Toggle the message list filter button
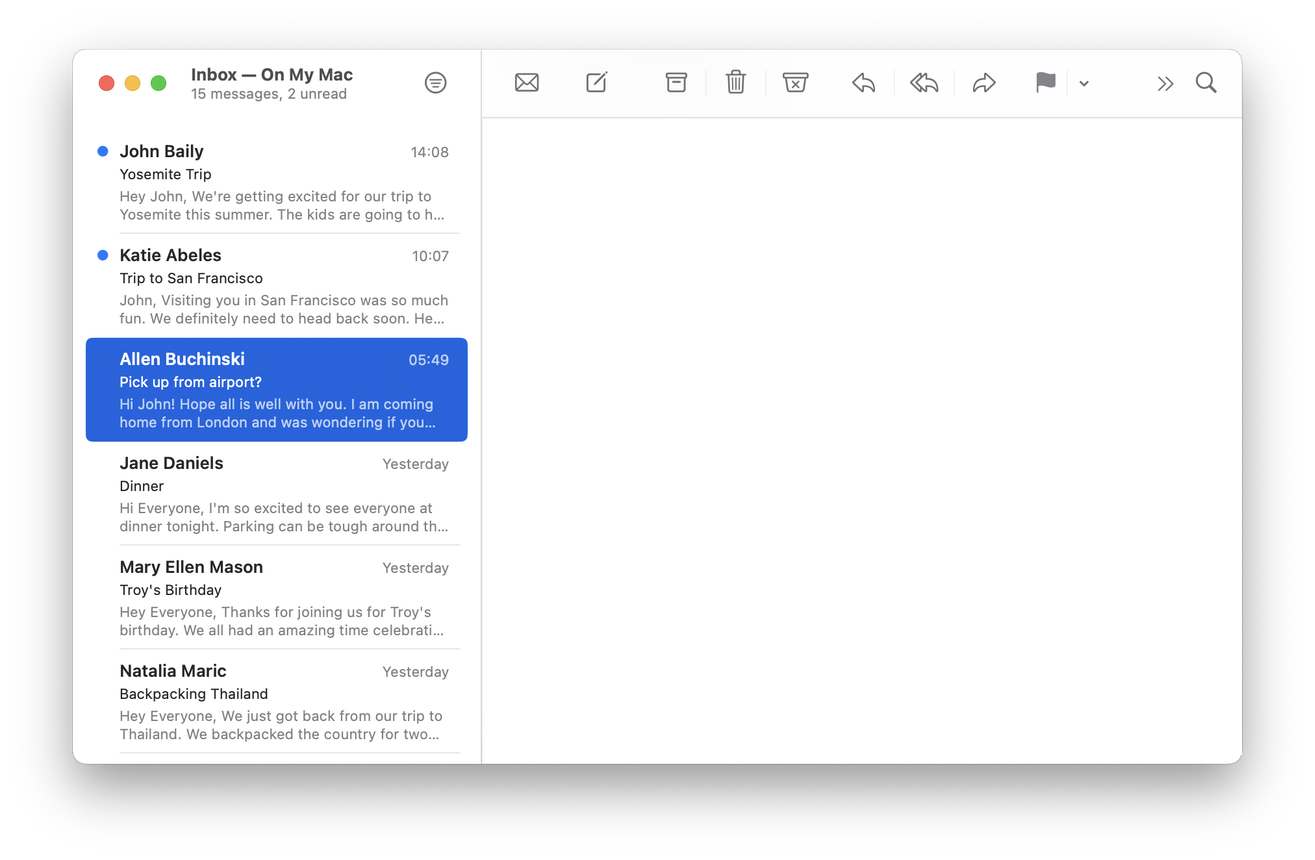1315x860 pixels. 435,83
